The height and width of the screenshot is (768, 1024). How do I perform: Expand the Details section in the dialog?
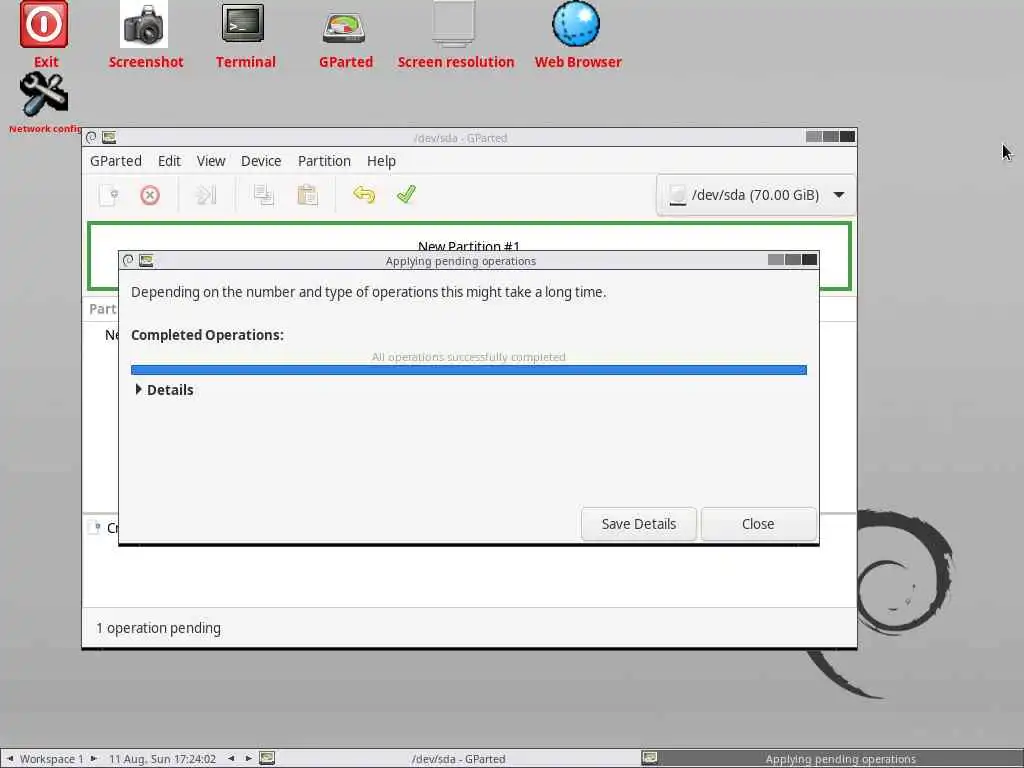point(165,390)
